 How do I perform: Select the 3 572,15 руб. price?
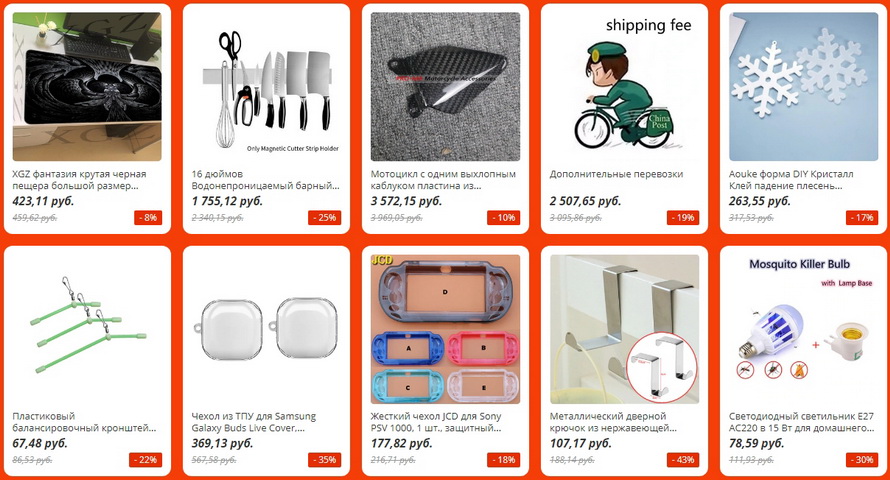pyautogui.click(x=406, y=201)
